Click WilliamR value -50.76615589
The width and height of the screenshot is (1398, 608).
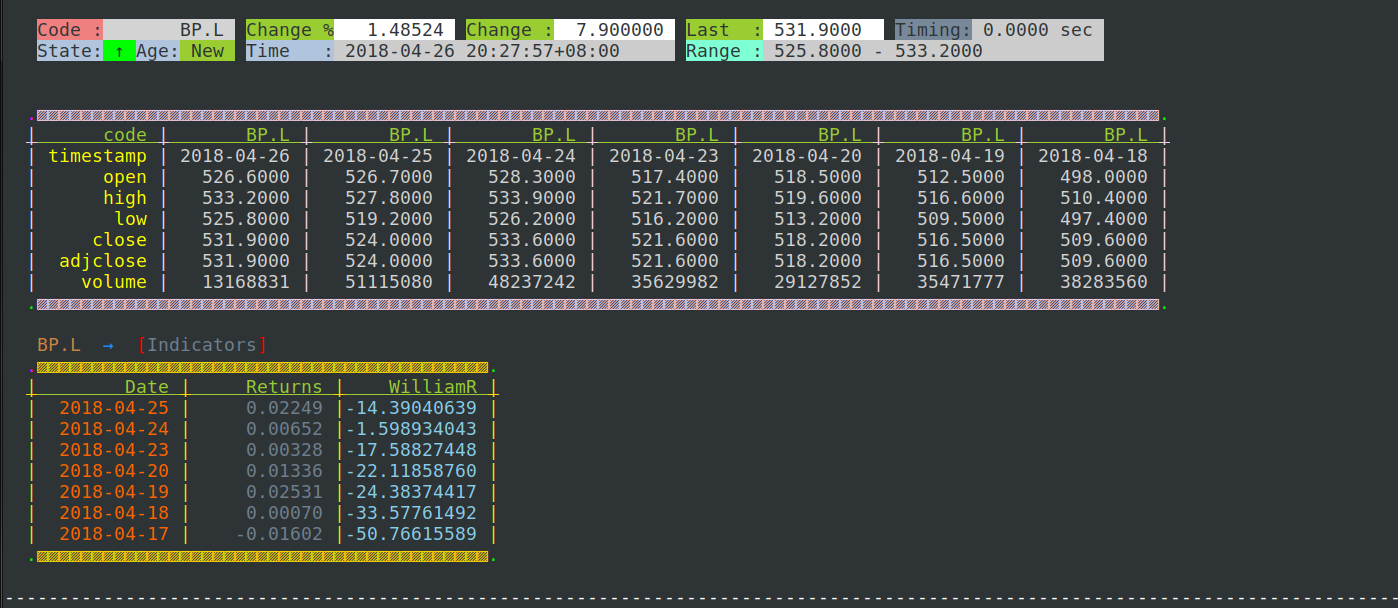[411, 534]
